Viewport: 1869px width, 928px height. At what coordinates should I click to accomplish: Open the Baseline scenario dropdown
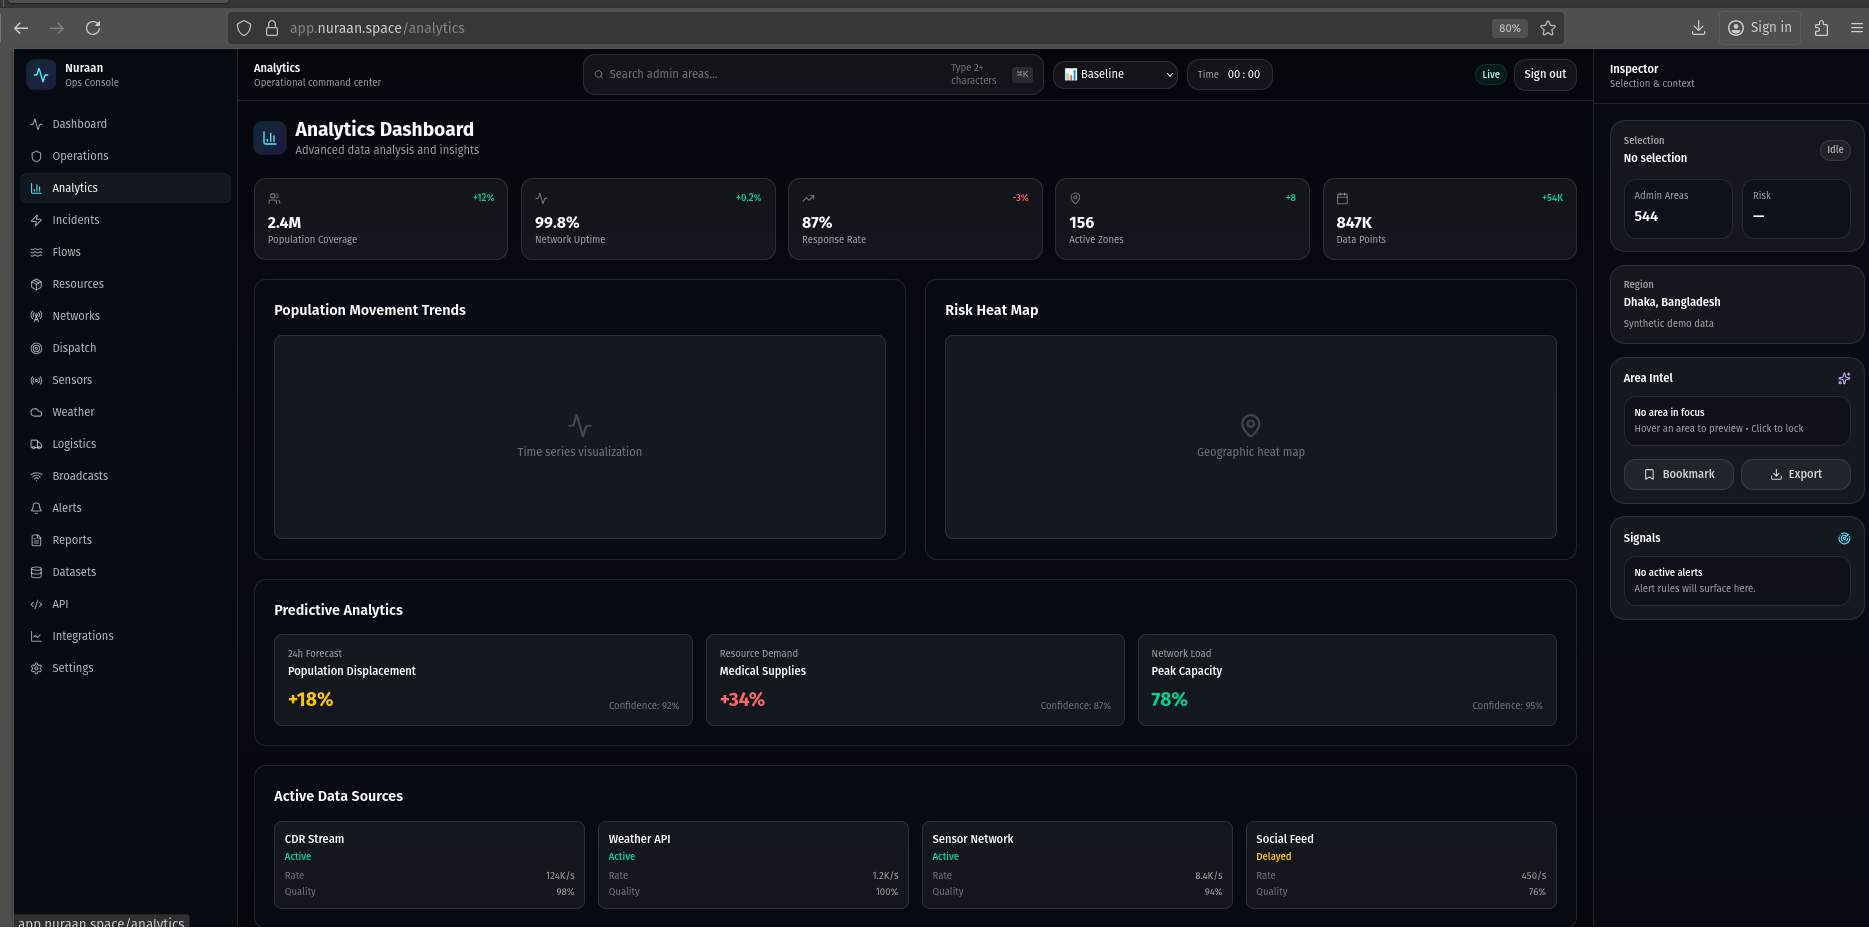coord(1115,75)
